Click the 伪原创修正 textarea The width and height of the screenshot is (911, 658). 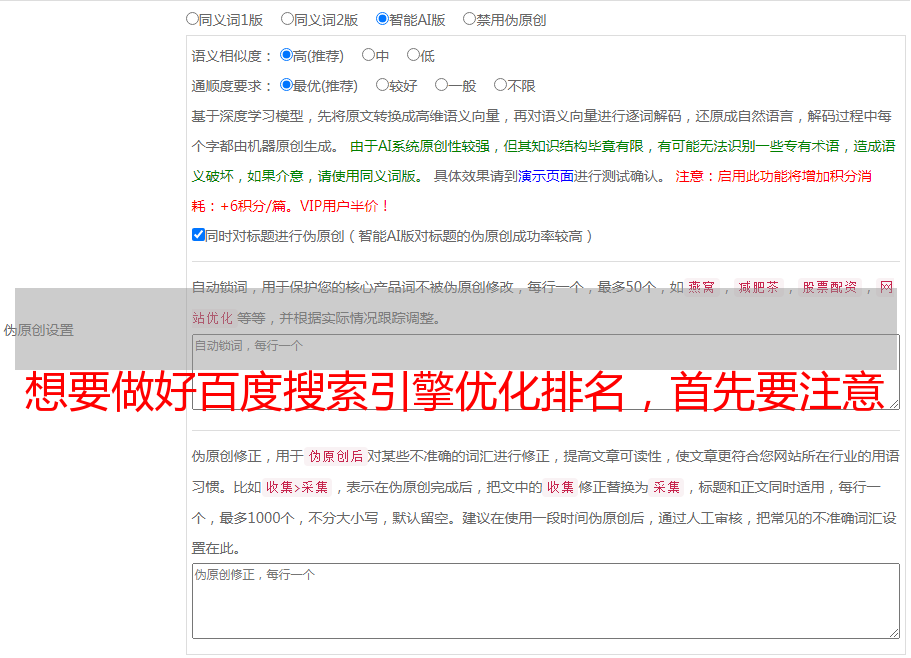pyautogui.click(x=546, y=601)
